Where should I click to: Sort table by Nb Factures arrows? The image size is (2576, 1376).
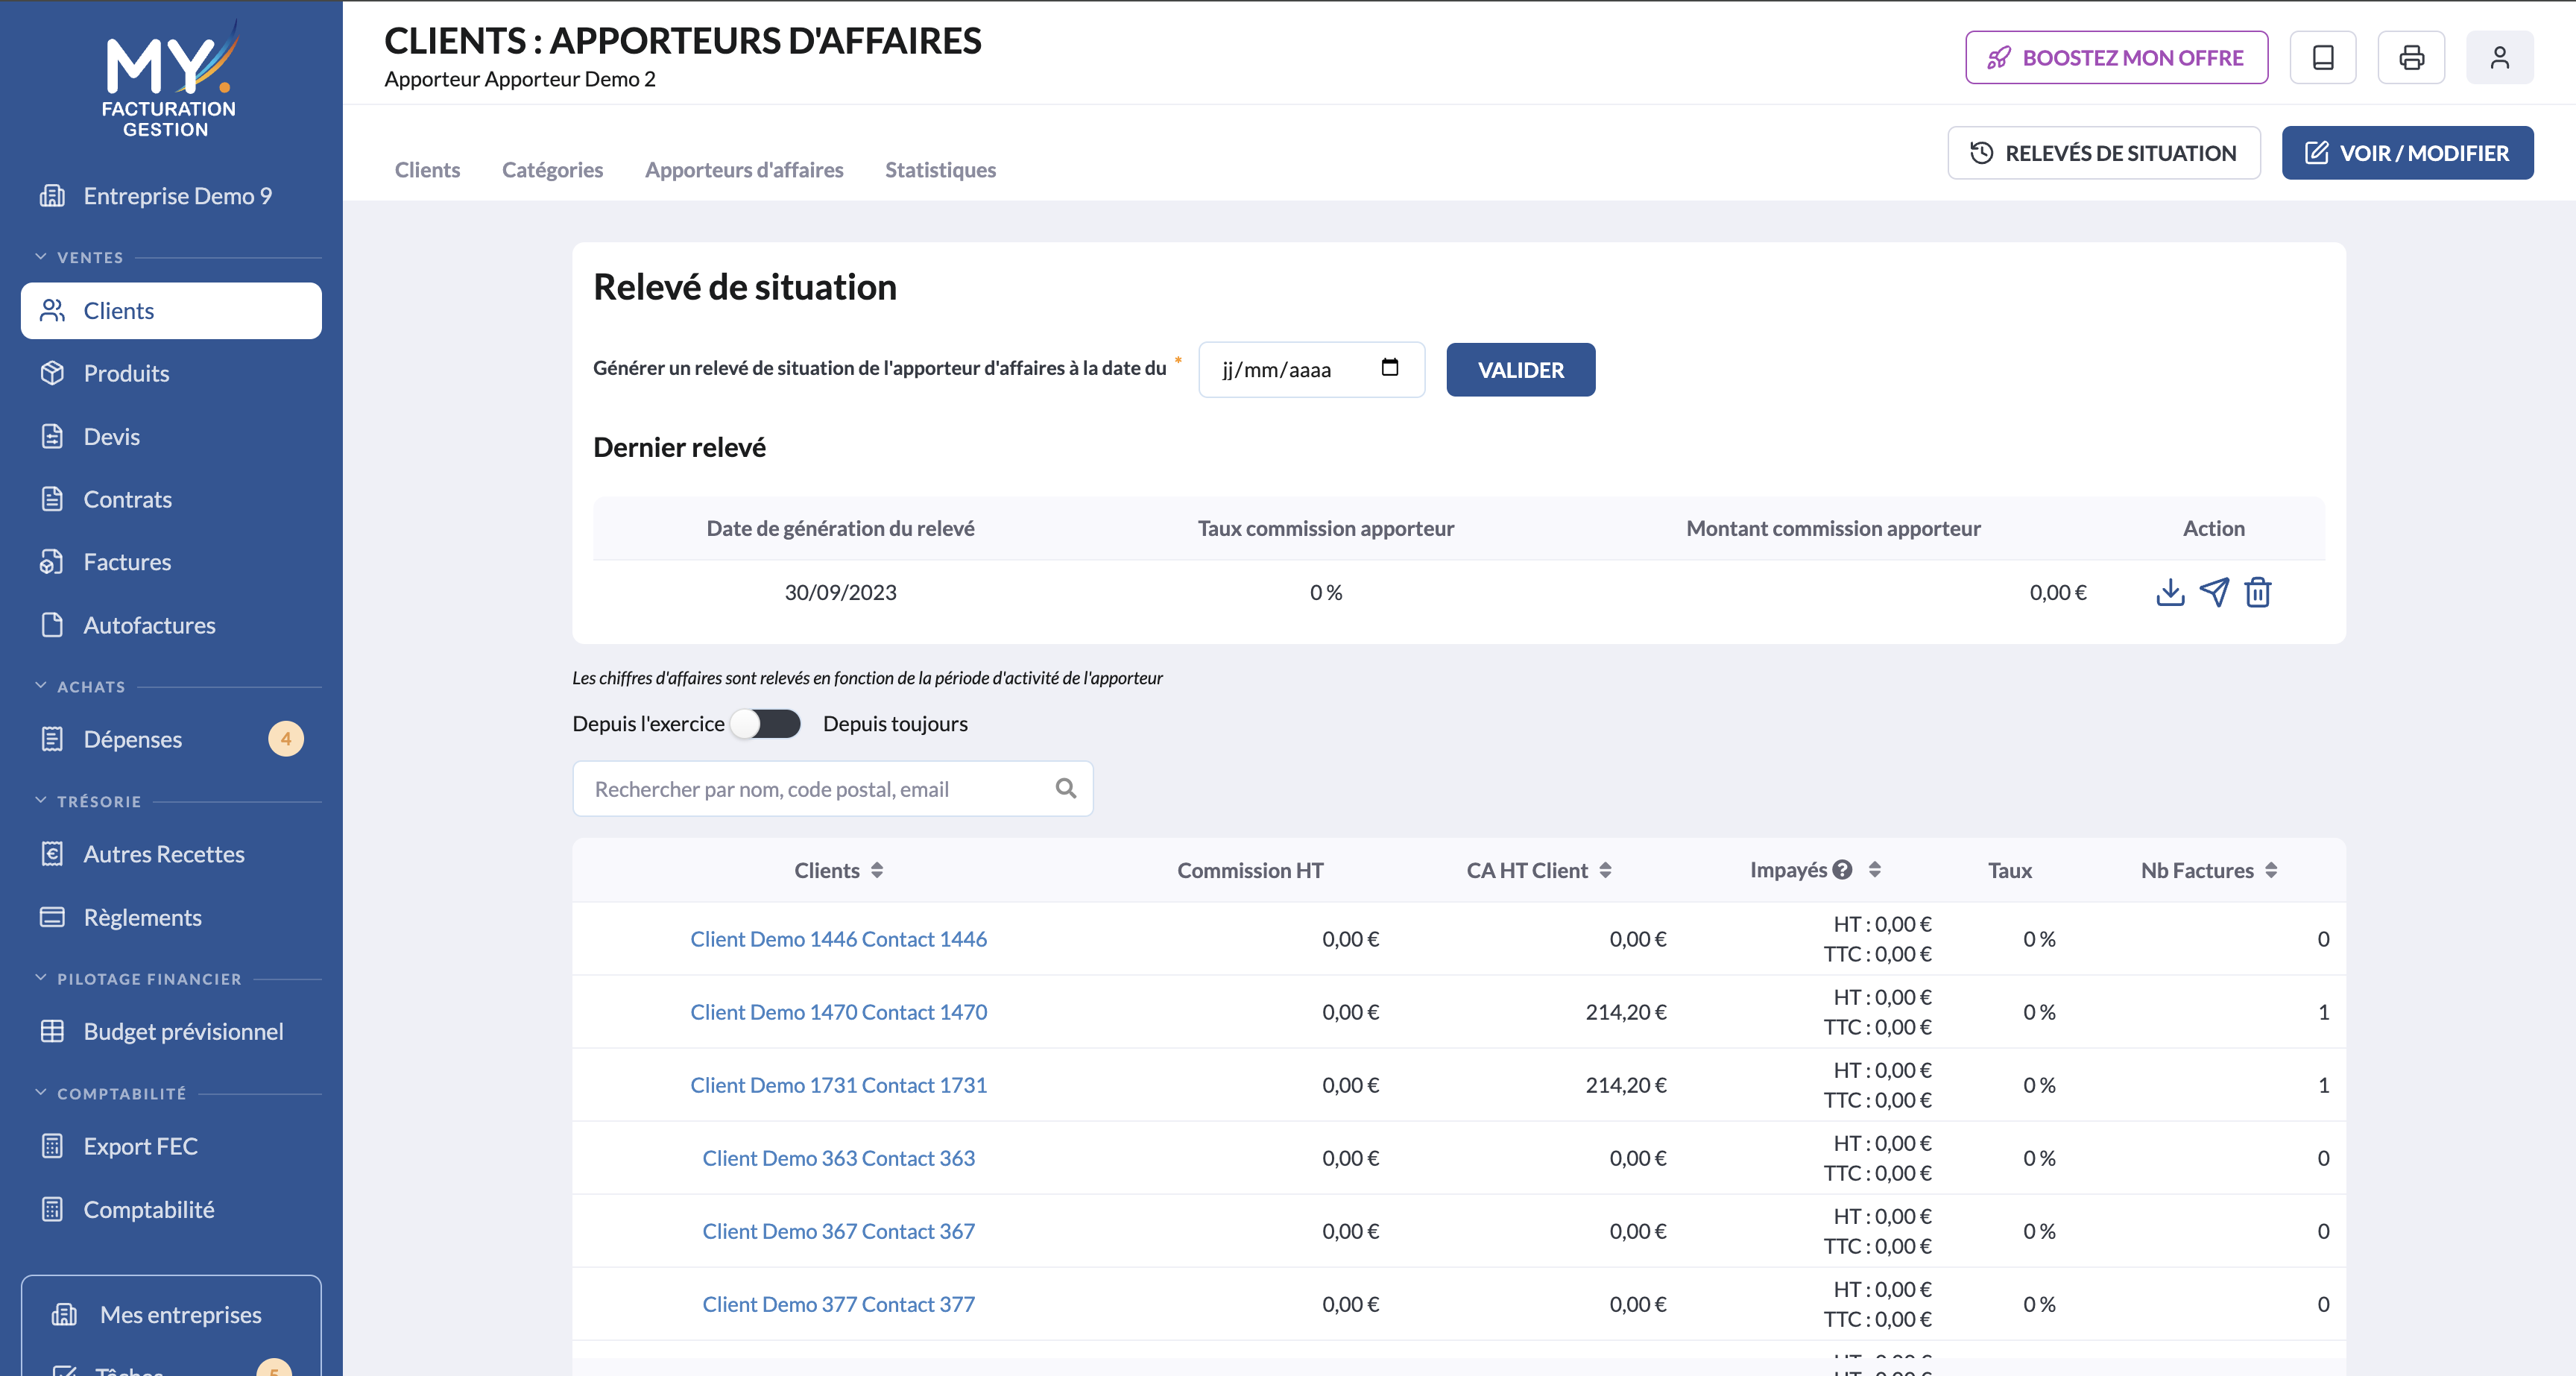[2271, 870]
